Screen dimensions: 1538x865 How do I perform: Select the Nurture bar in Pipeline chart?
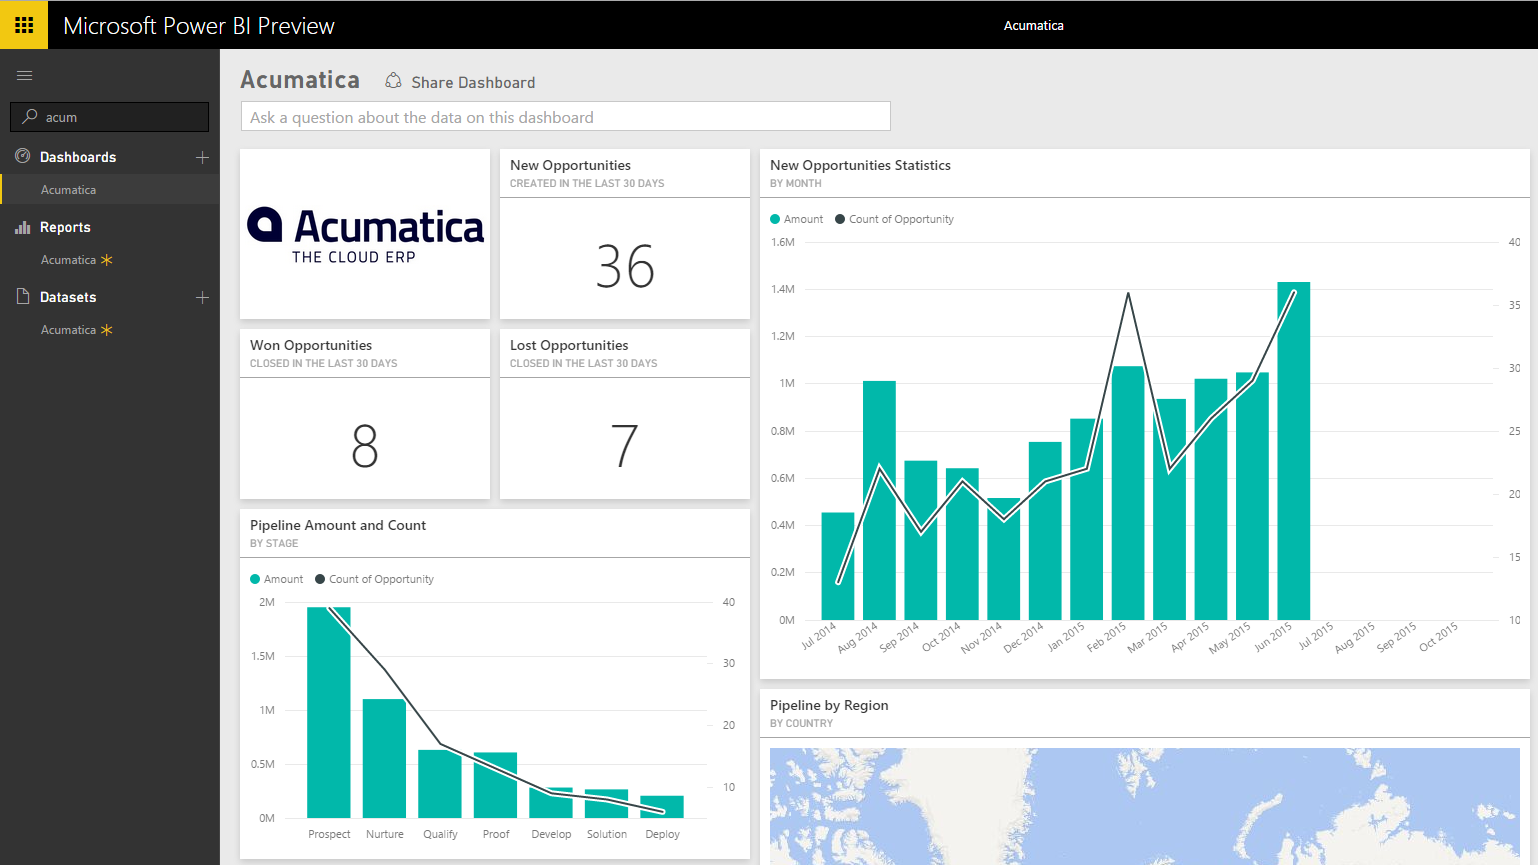(384, 758)
